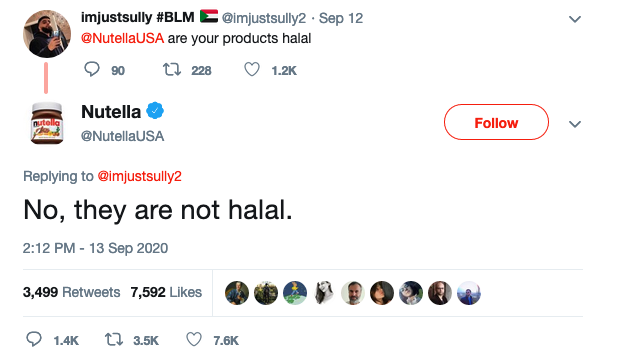
Task: Retweet Nutella's reply showing 3.5K
Action: [114, 339]
